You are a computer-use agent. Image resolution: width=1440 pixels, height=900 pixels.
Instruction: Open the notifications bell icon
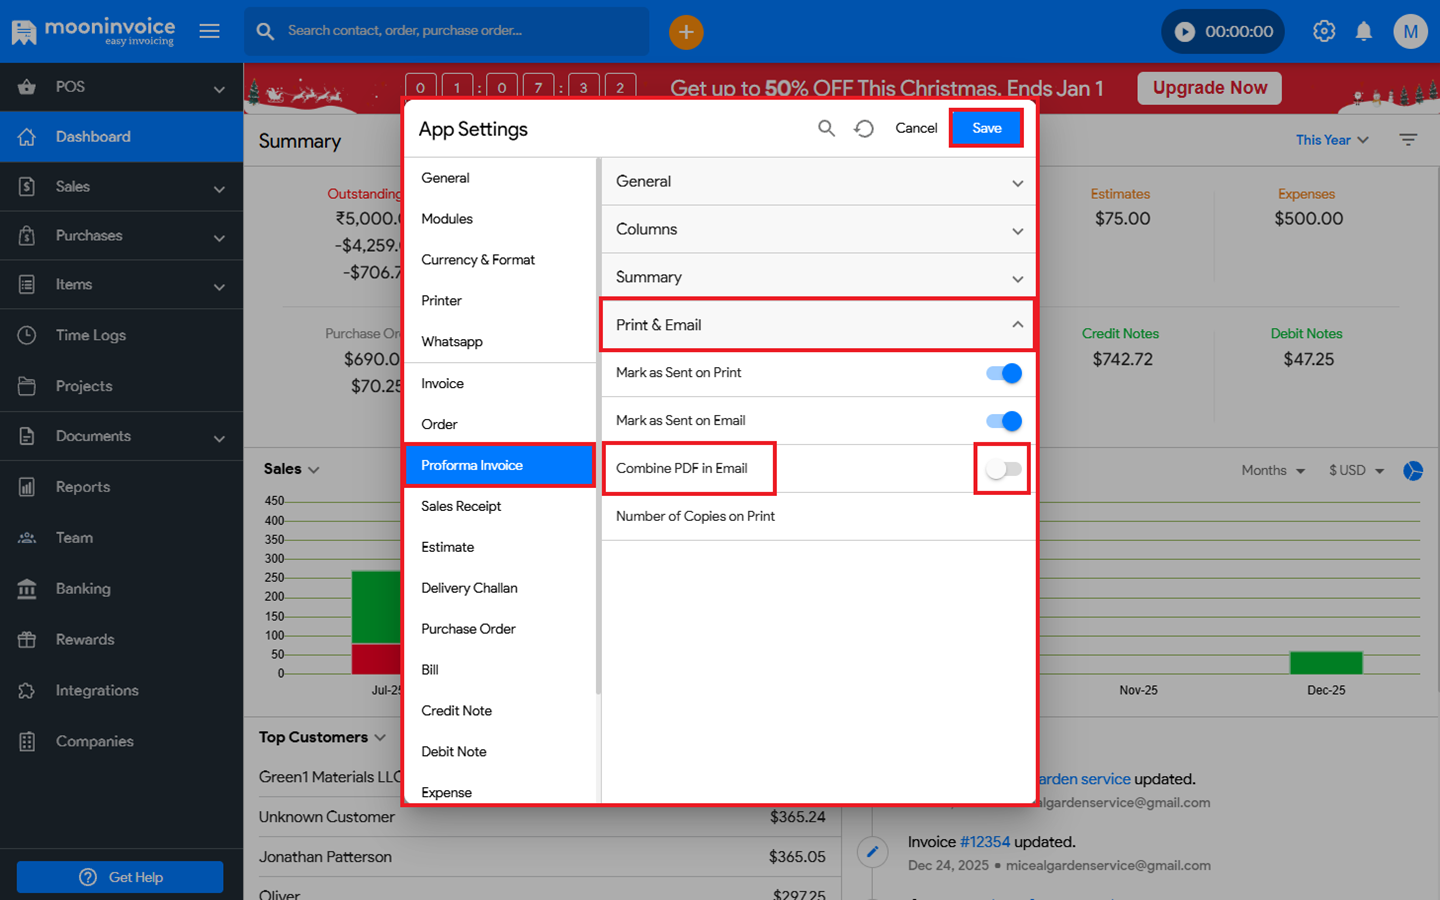(1363, 31)
